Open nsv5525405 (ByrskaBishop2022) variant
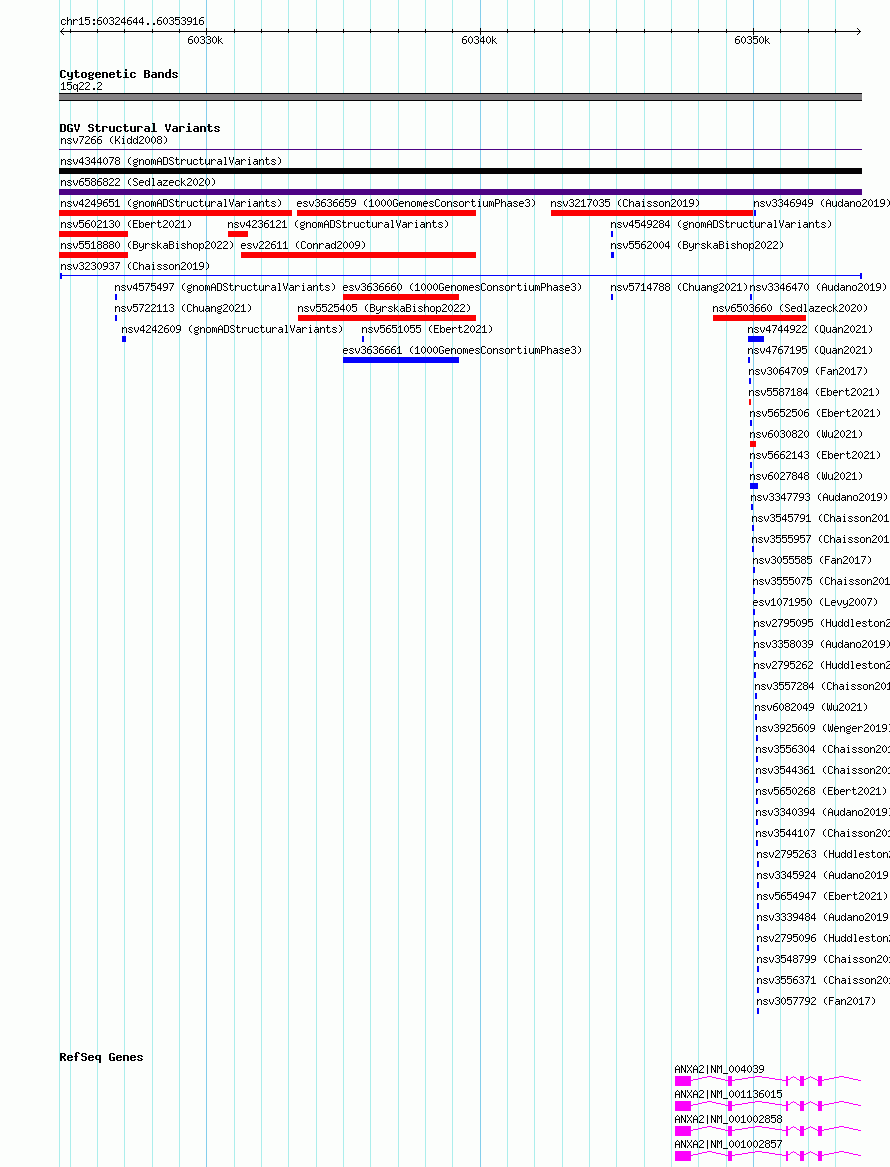Viewport: 890px width, 1167px height. 384,308
